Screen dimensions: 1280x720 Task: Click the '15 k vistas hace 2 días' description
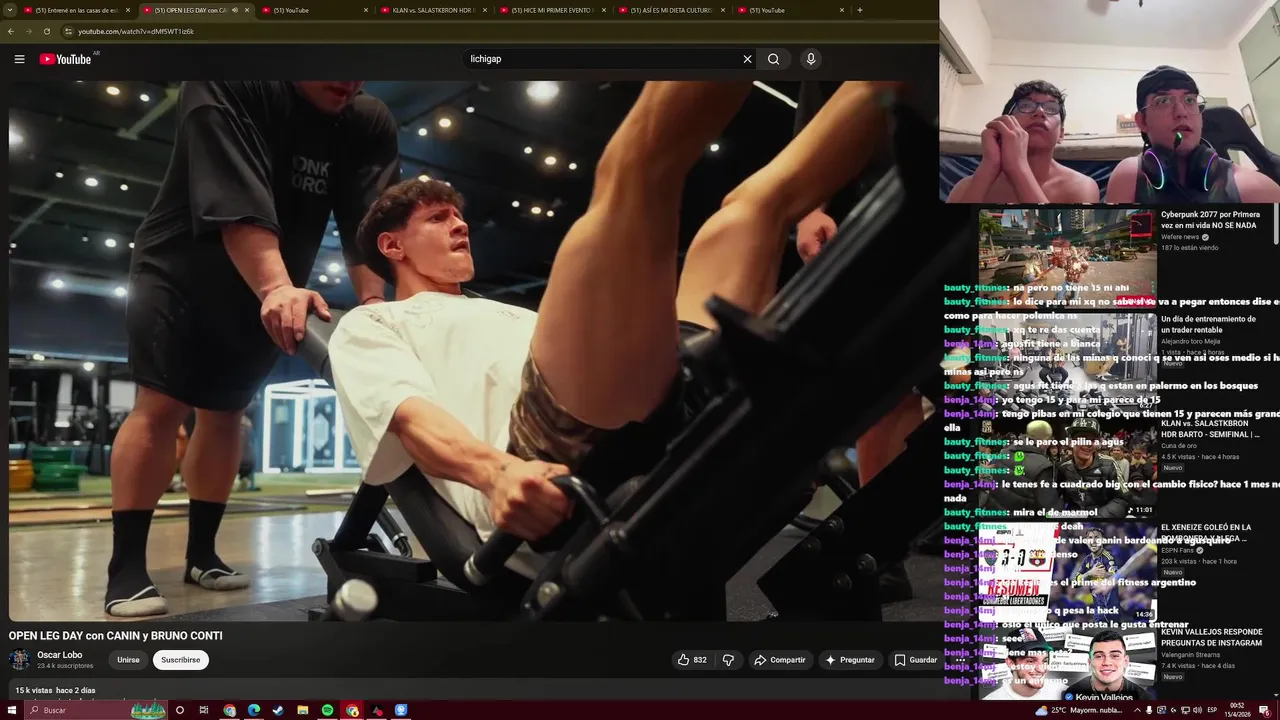[x=55, y=690]
